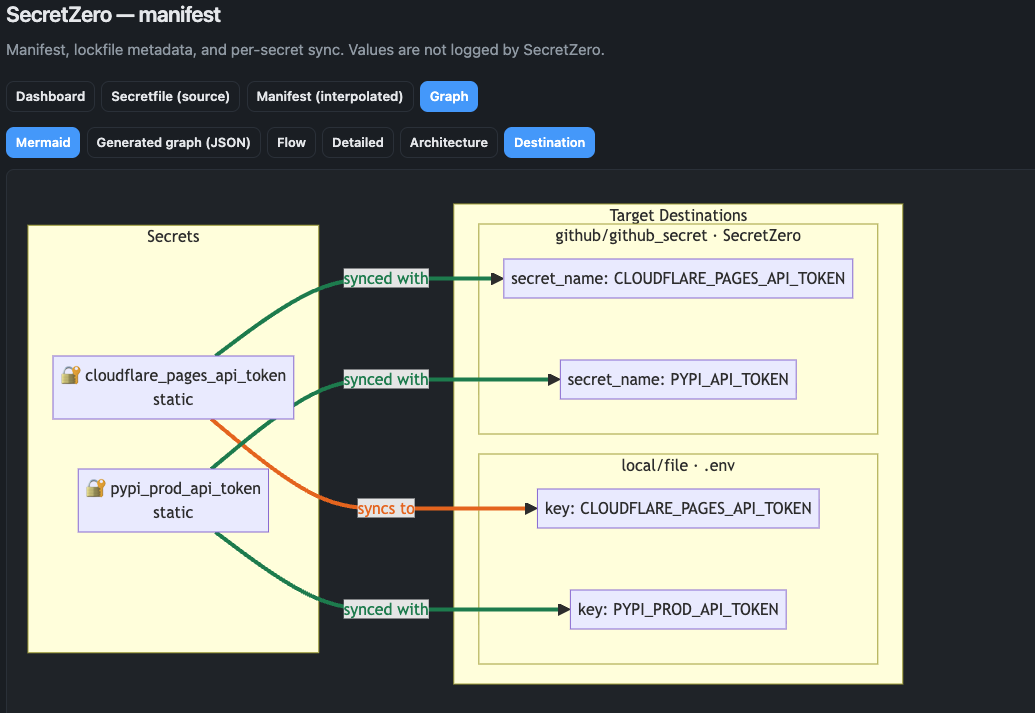
Task: Select secret_name: PYPI_API_TOKEN node
Action: pyautogui.click(x=677, y=379)
